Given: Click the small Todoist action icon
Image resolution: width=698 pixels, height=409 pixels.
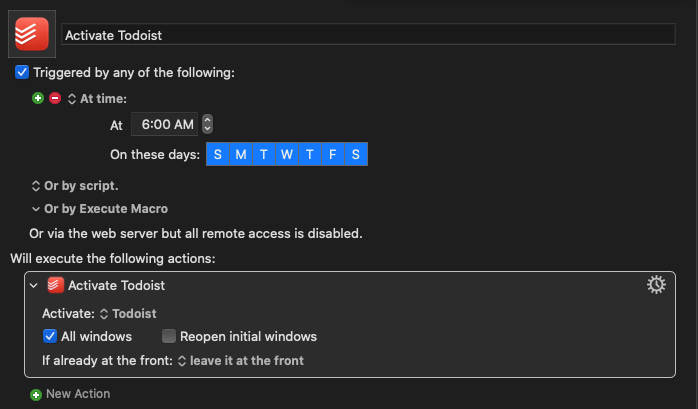Looking at the screenshot, I should 56,285.
